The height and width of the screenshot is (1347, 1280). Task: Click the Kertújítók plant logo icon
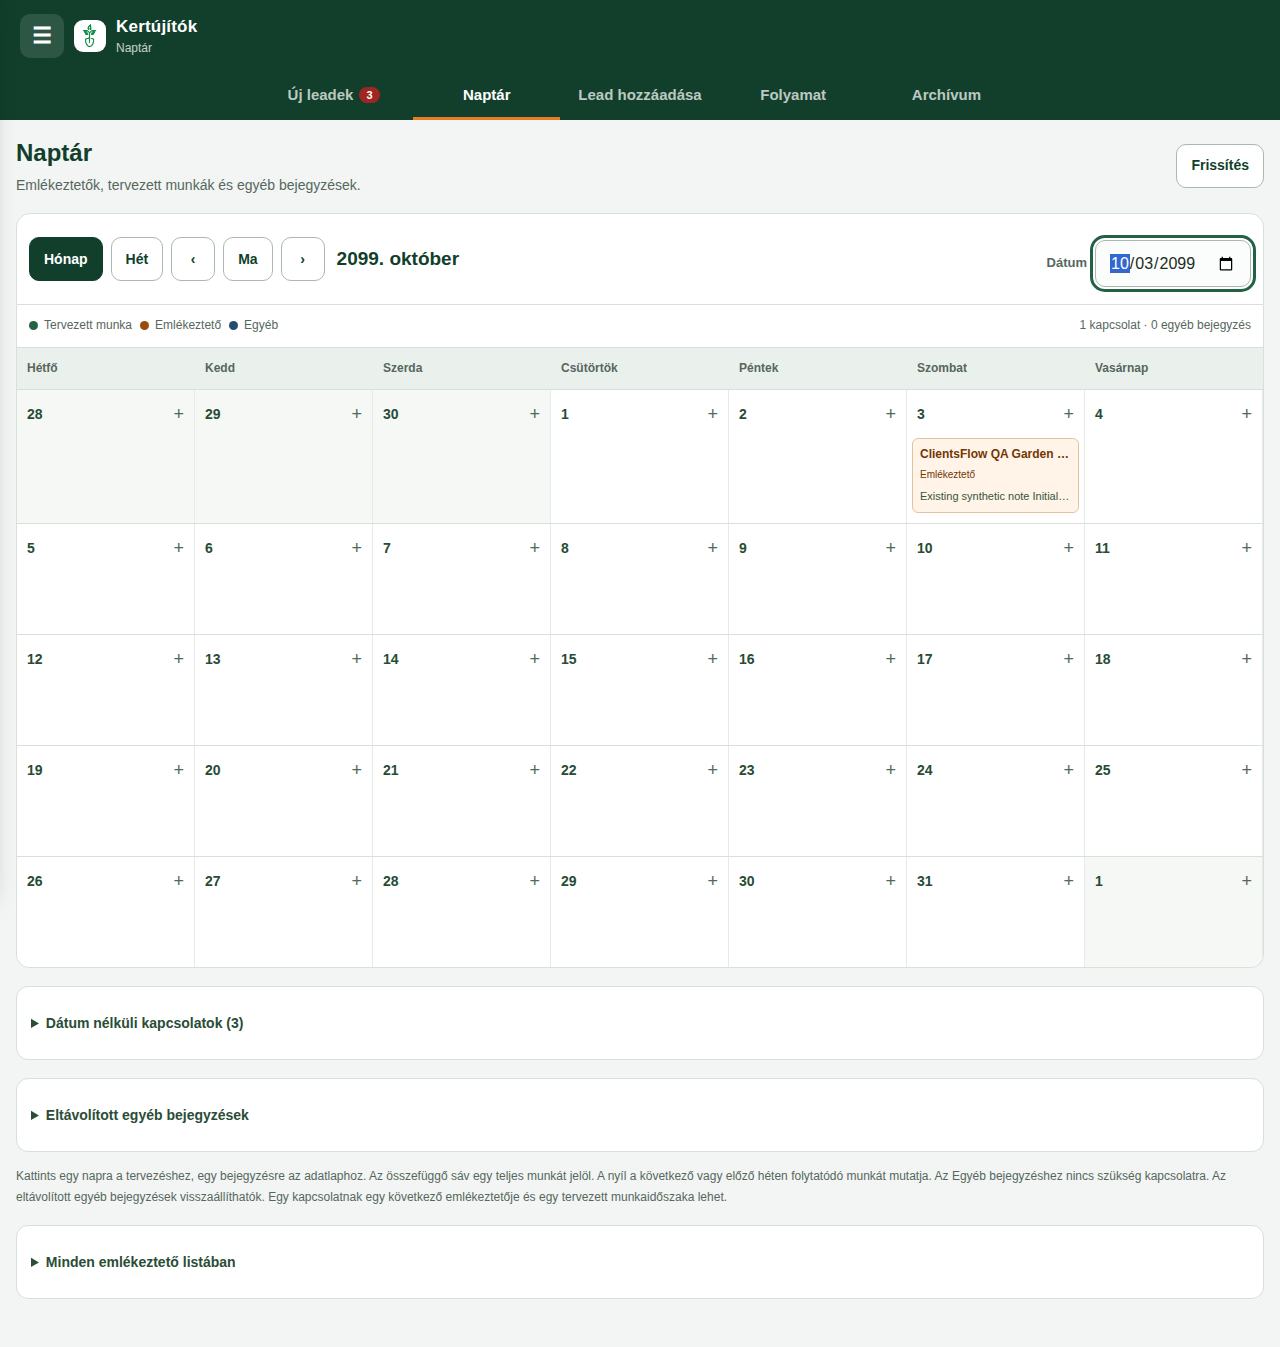click(90, 36)
